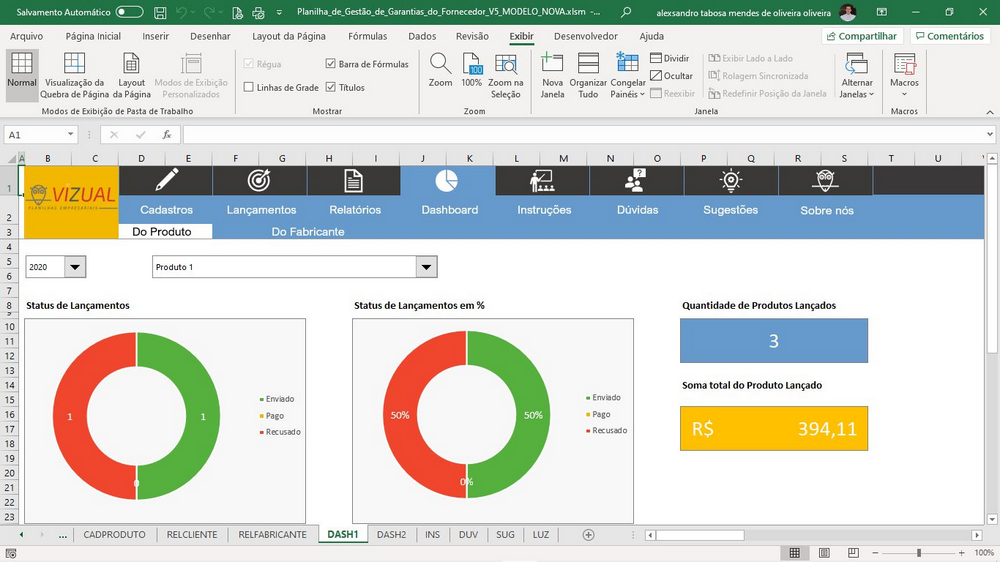Click the Compartilhar button
Viewport: 1000px width, 562px height.
pos(862,36)
